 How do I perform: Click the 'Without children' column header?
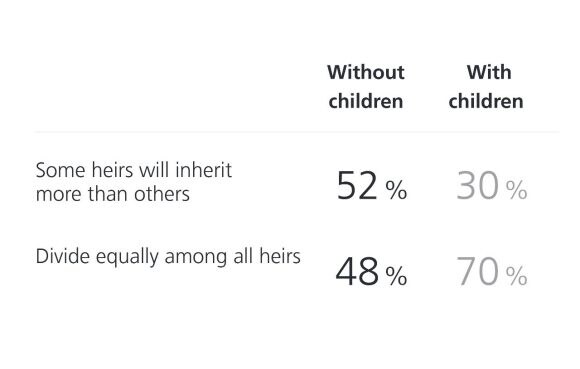(x=366, y=87)
